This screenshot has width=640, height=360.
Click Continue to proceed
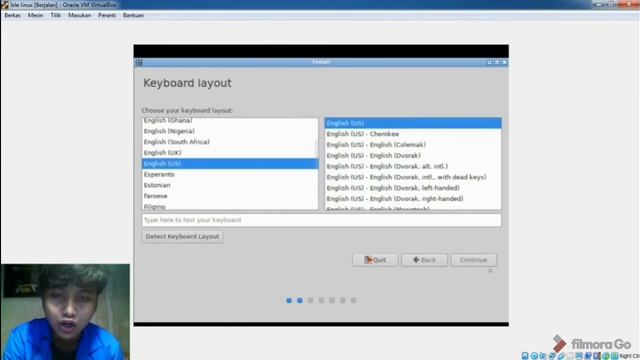pos(473,260)
